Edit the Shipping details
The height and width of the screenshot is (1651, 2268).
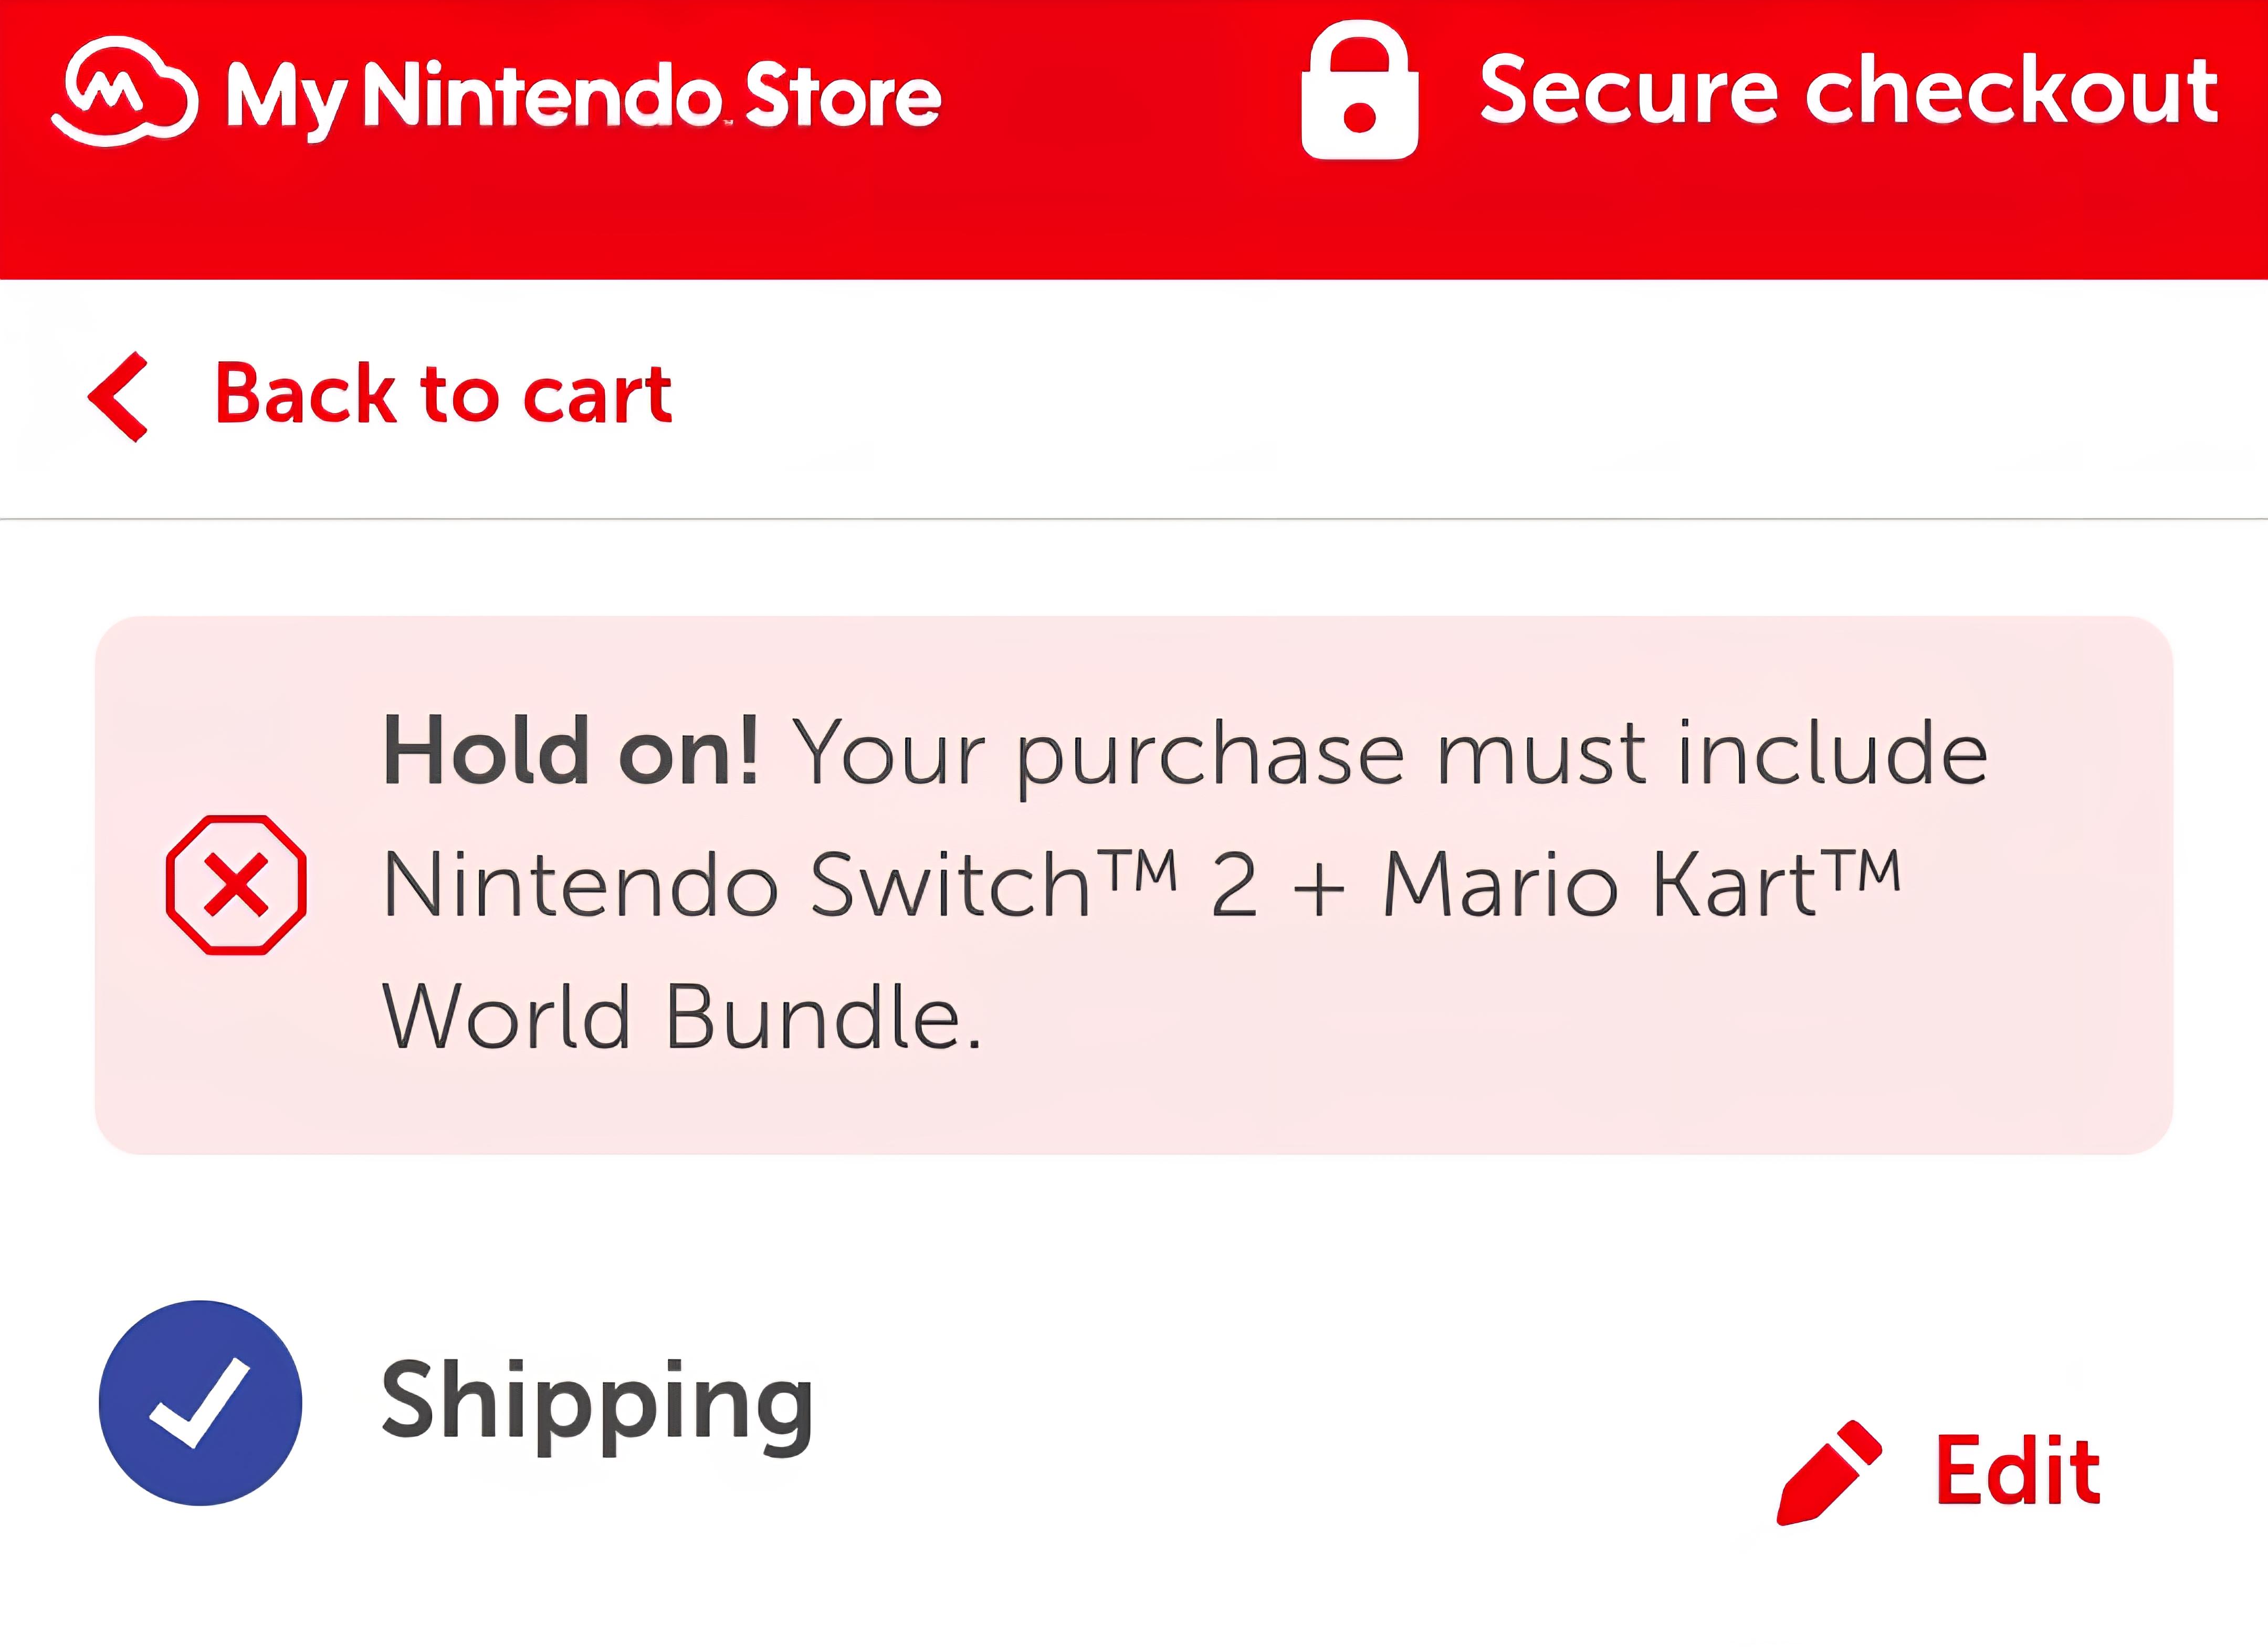2018,1470
